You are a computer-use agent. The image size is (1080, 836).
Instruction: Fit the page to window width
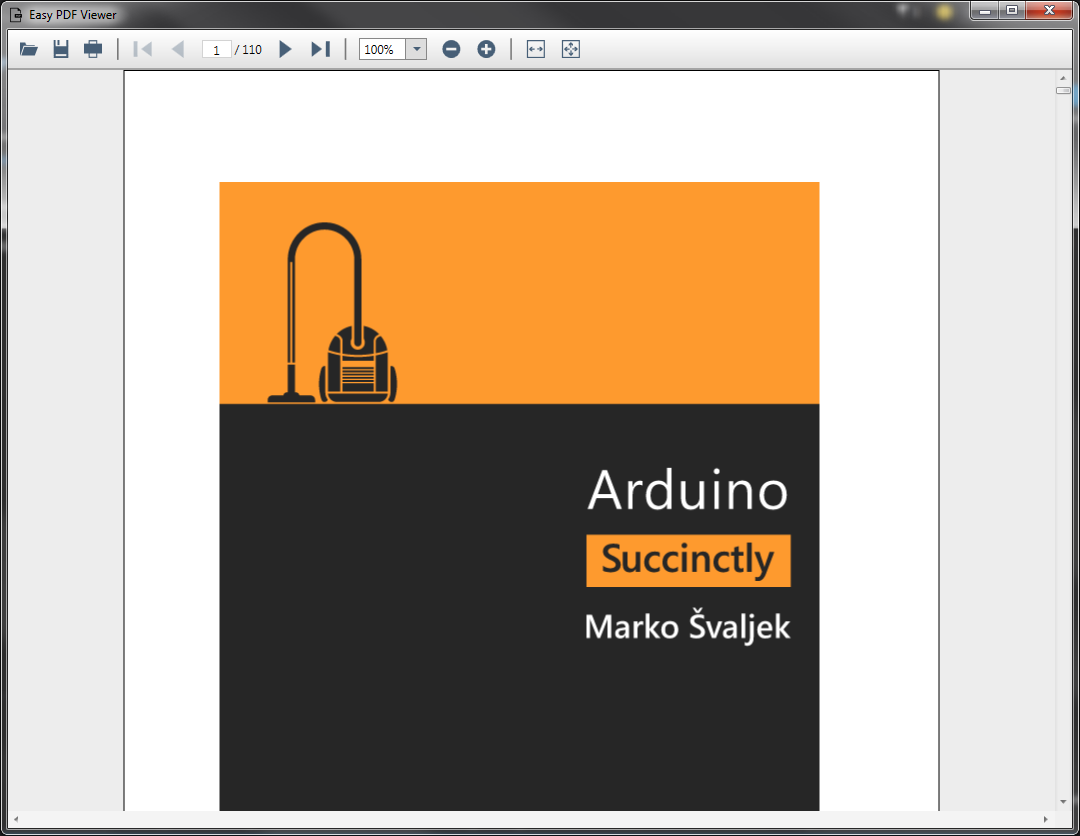536,49
